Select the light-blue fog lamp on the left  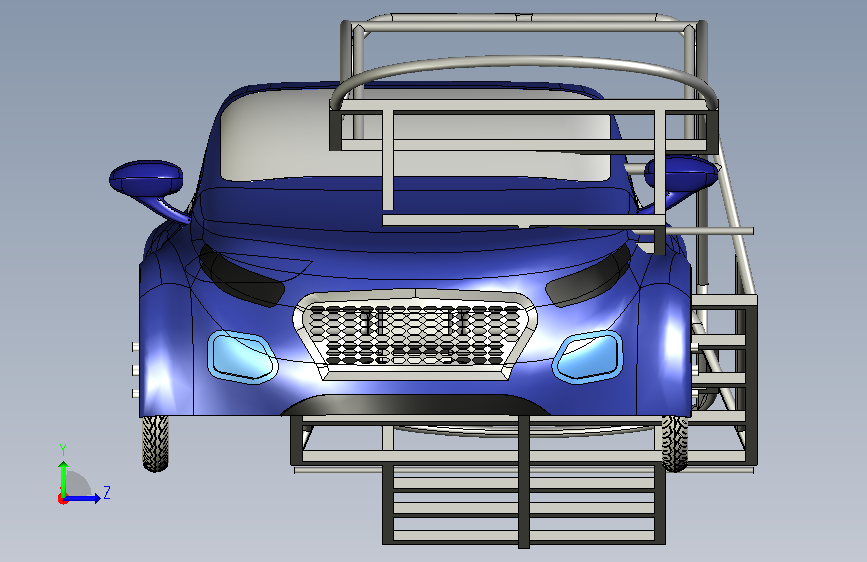242,357
